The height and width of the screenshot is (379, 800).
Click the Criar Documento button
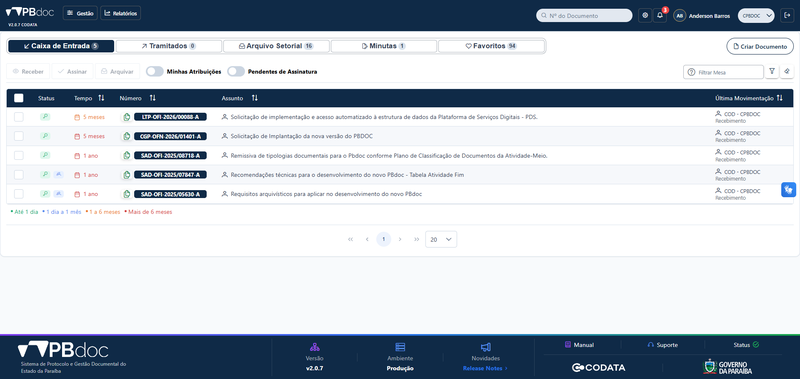[x=760, y=46]
